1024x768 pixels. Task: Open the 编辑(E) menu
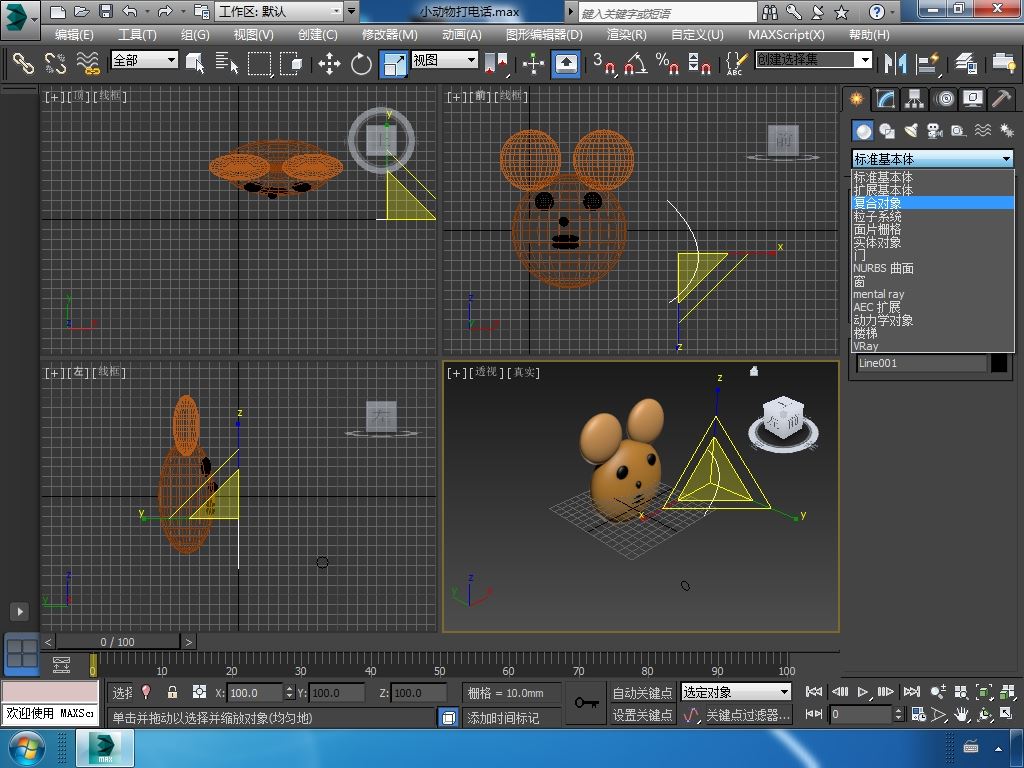pyautogui.click(x=74, y=35)
